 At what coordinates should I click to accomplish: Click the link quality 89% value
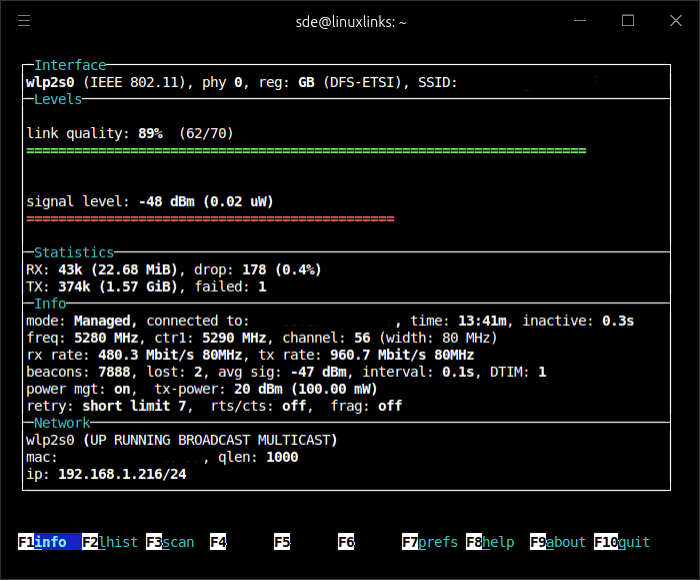tap(150, 133)
